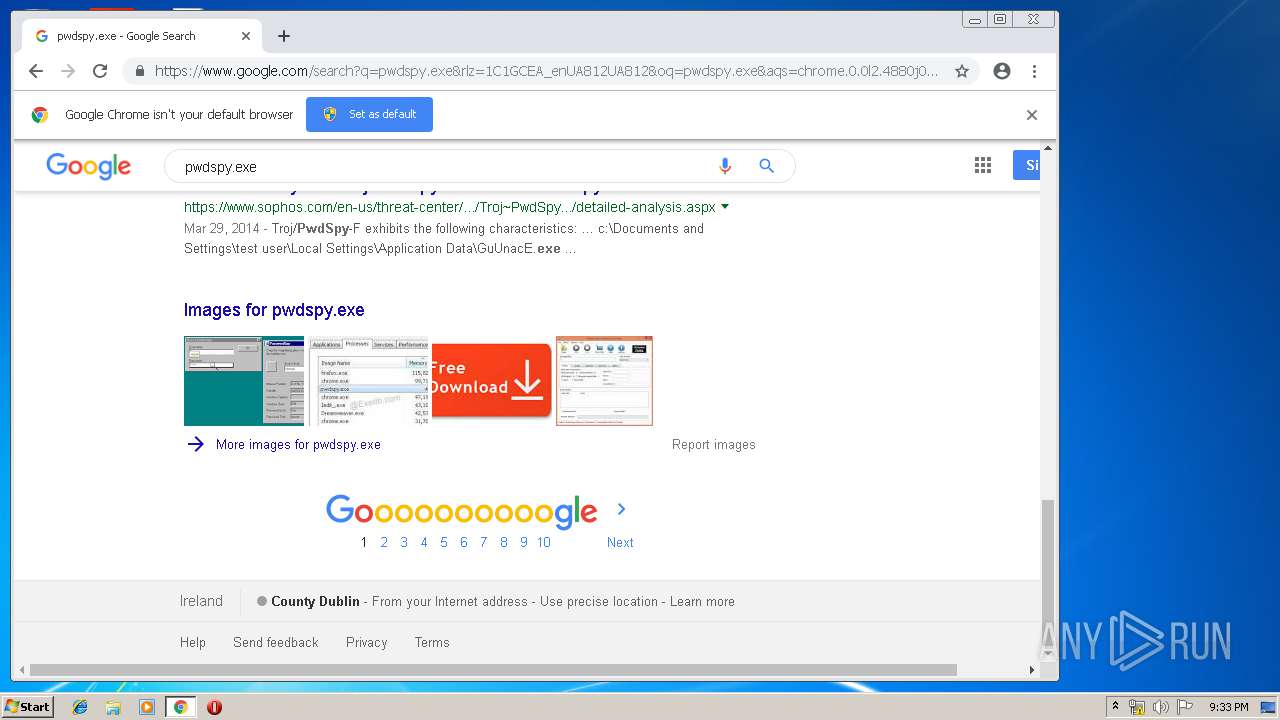Show hidden tray icons arrow
Viewport: 1280px width, 720px height.
(x=1115, y=707)
